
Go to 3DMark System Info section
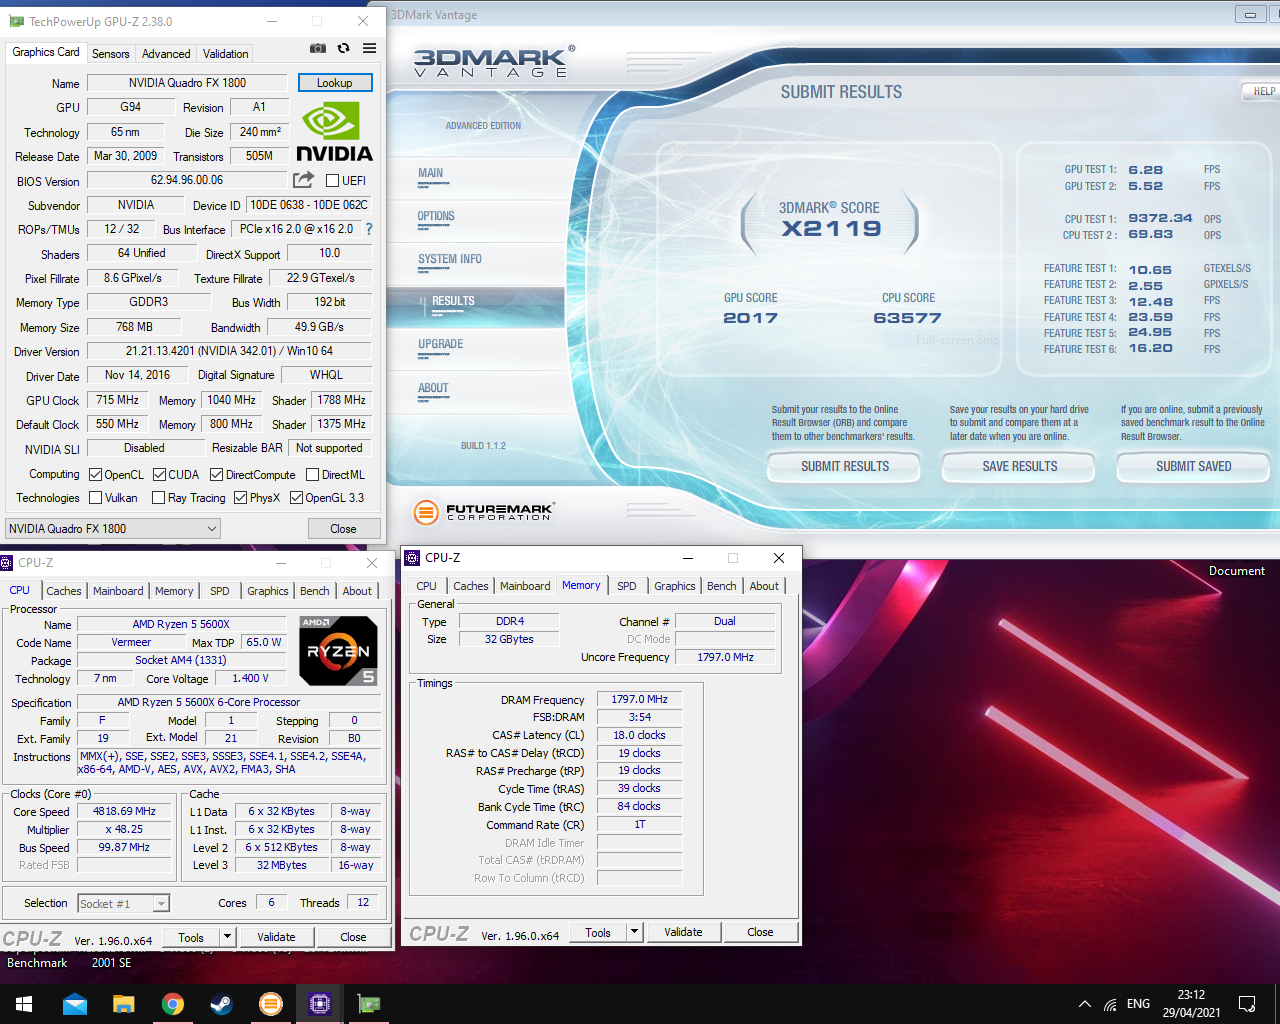pos(450,260)
